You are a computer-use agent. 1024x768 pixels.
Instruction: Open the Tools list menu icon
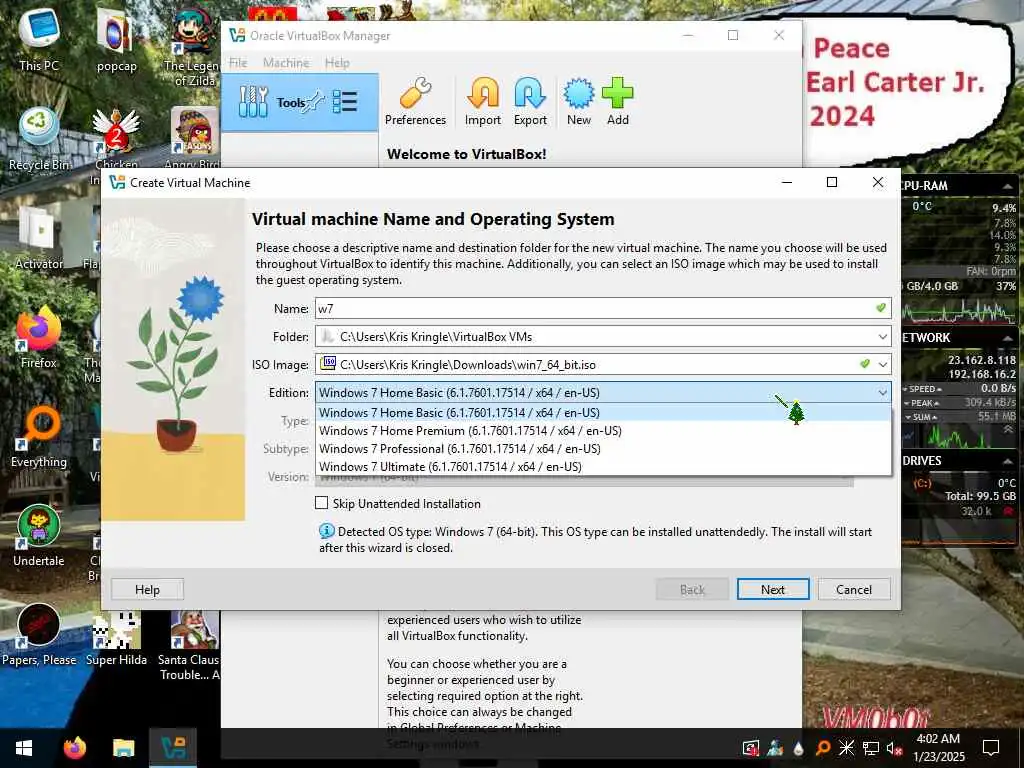(x=345, y=102)
